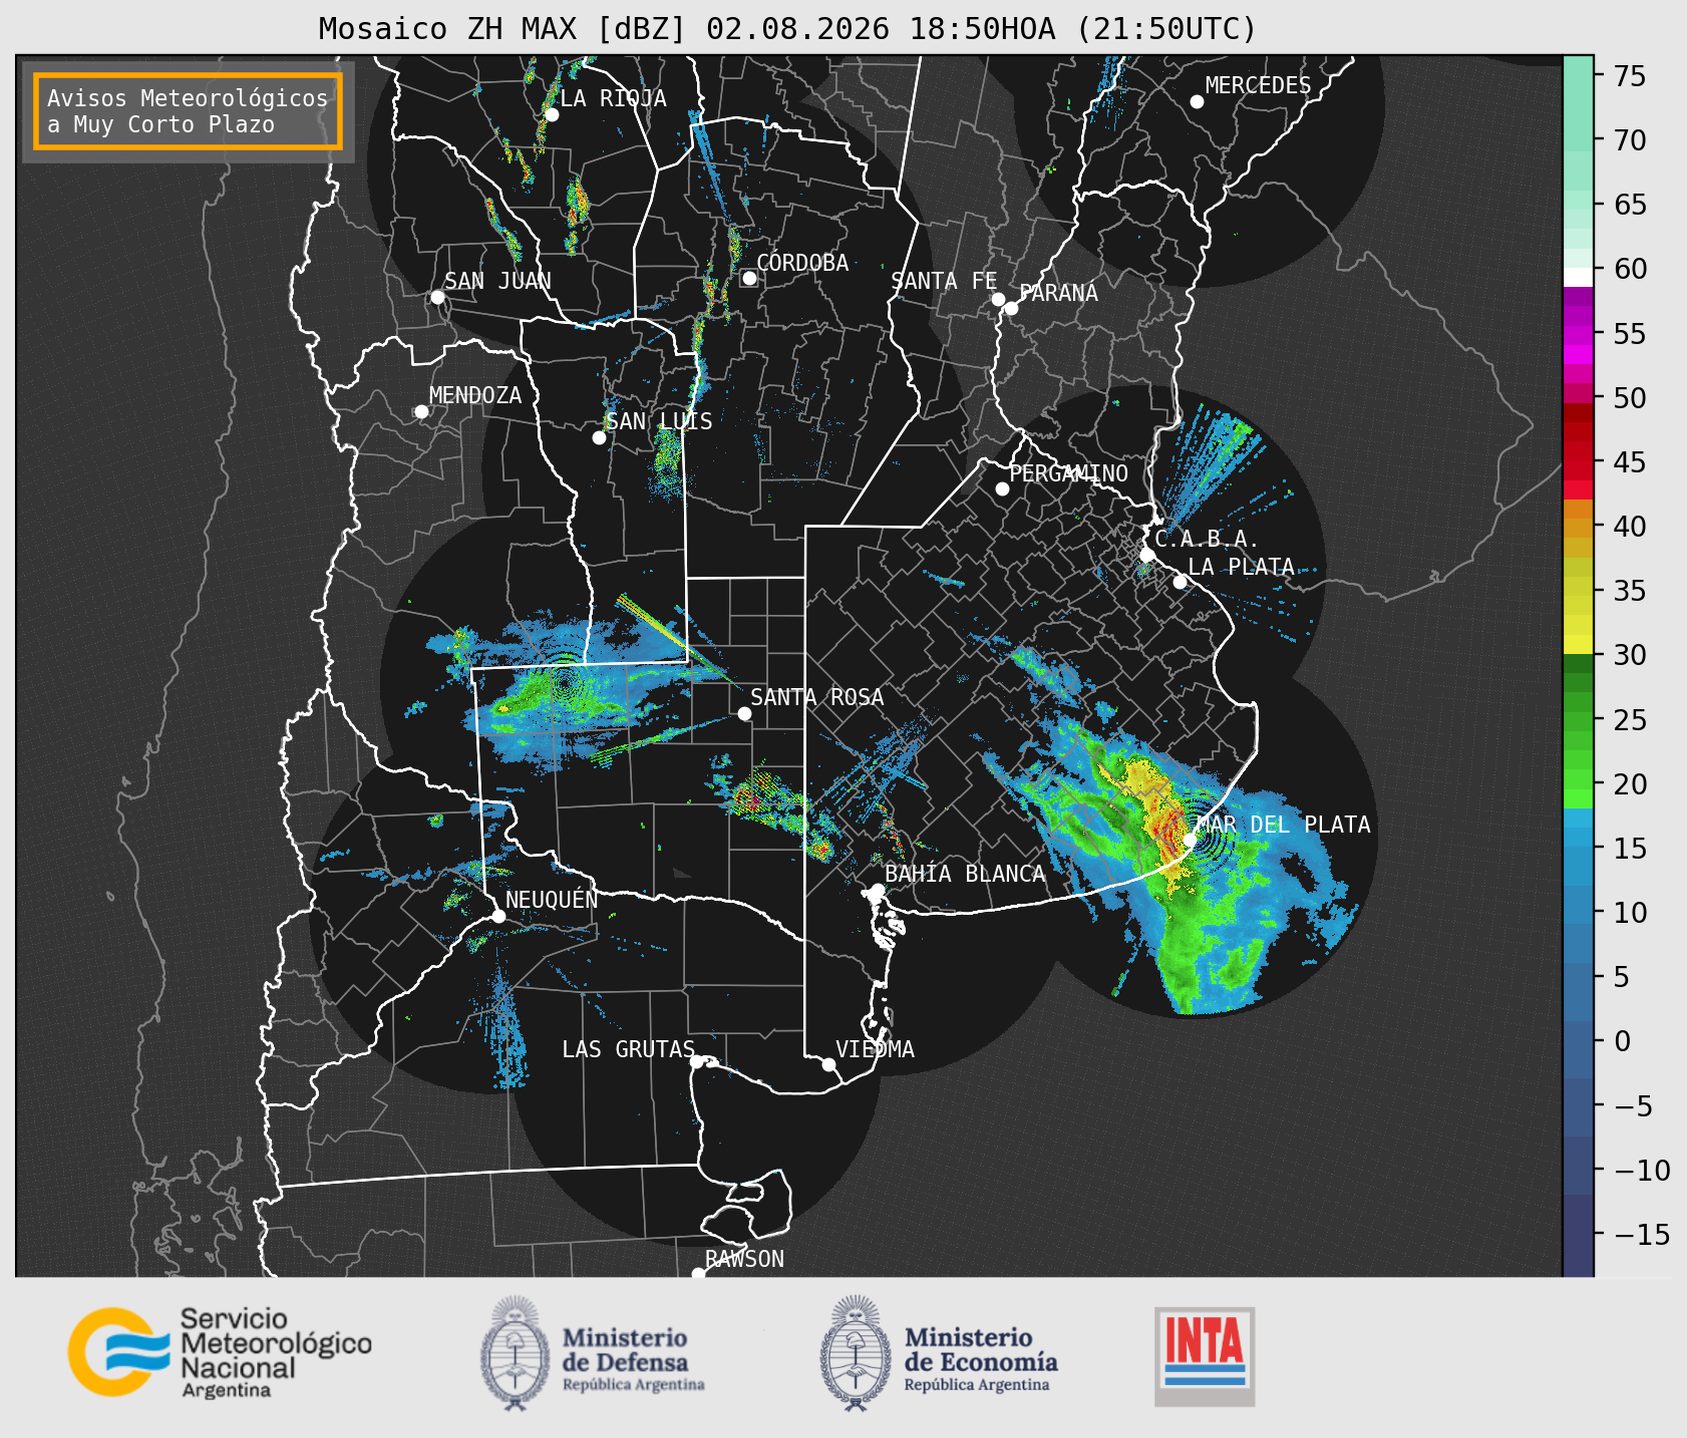Click the Viedma city marker
Viewport: 1687px width, 1438px height.
click(x=828, y=1064)
